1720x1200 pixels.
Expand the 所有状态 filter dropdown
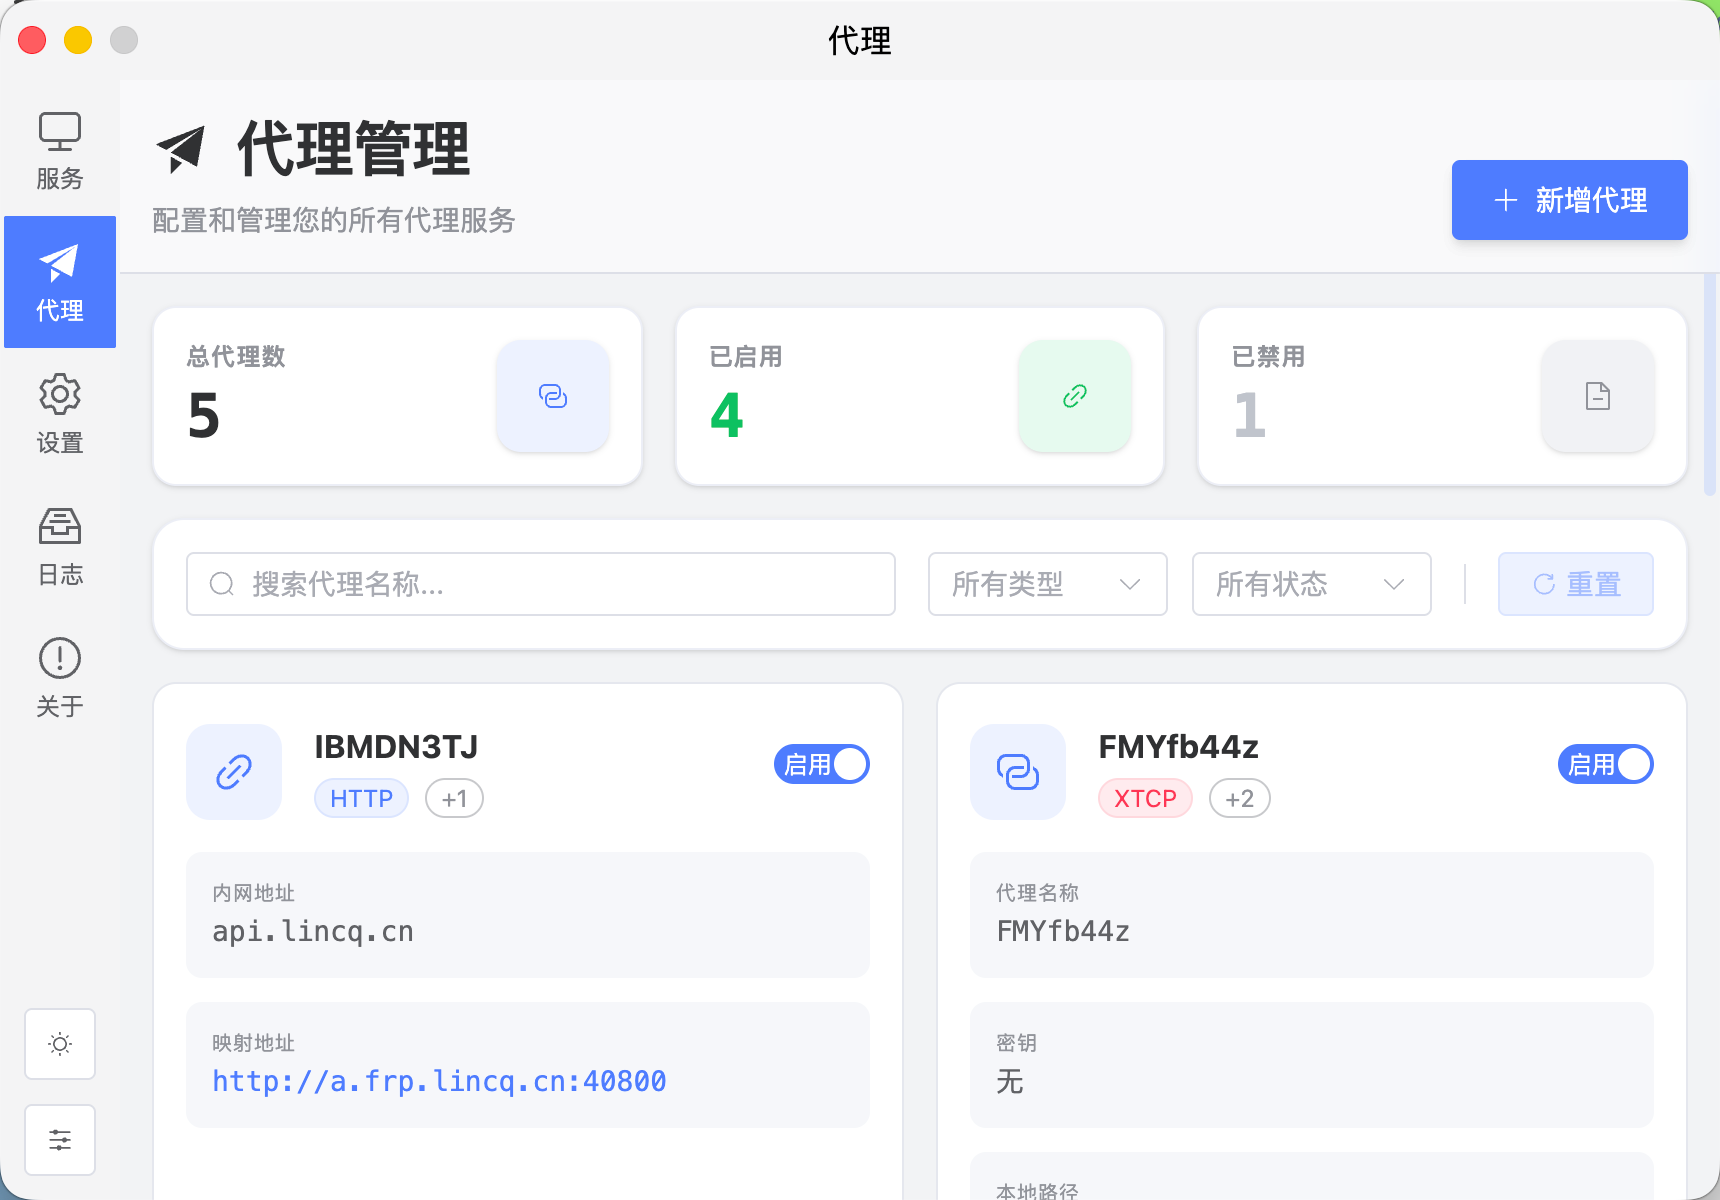click(1310, 584)
